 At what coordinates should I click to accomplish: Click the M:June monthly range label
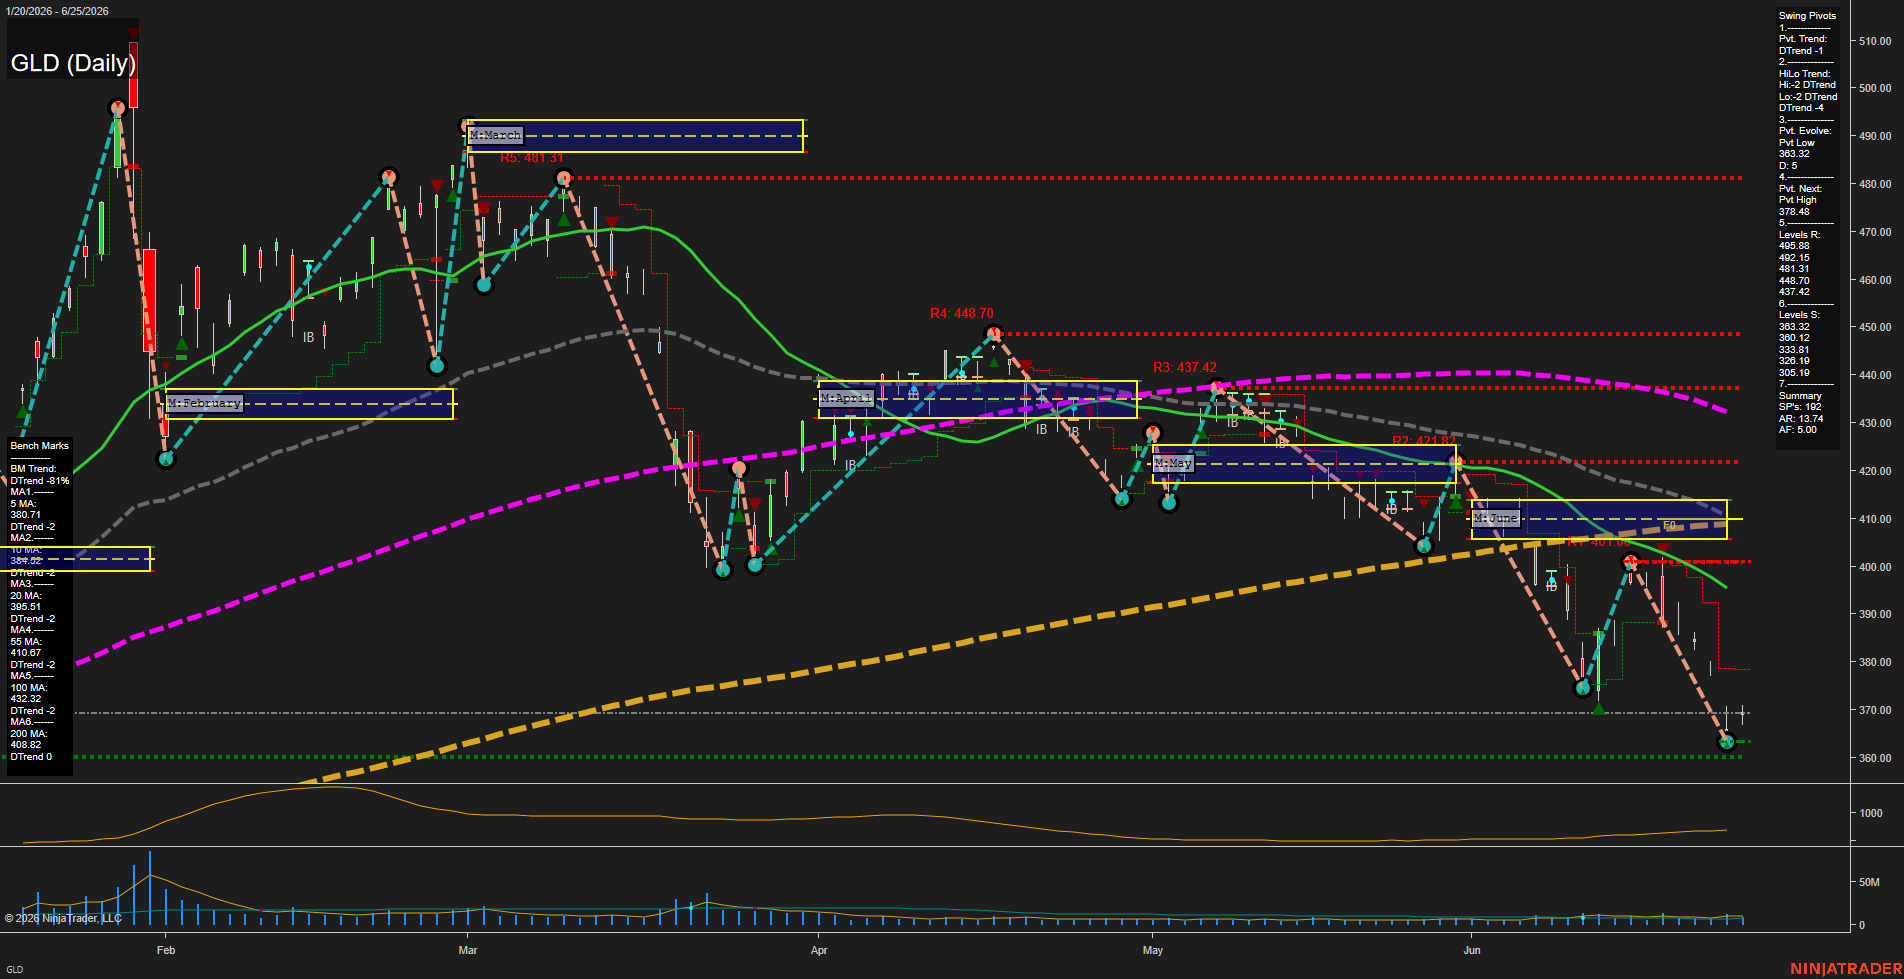tap(1496, 518)
